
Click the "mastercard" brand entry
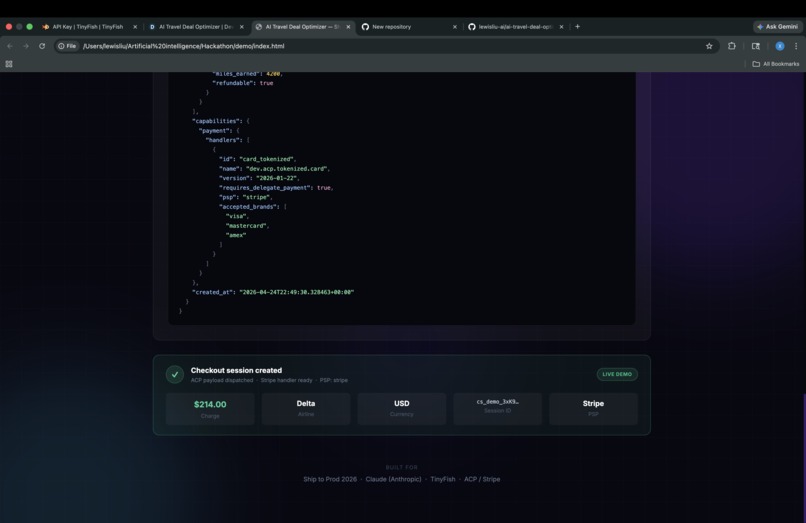(x=247, y=226)
